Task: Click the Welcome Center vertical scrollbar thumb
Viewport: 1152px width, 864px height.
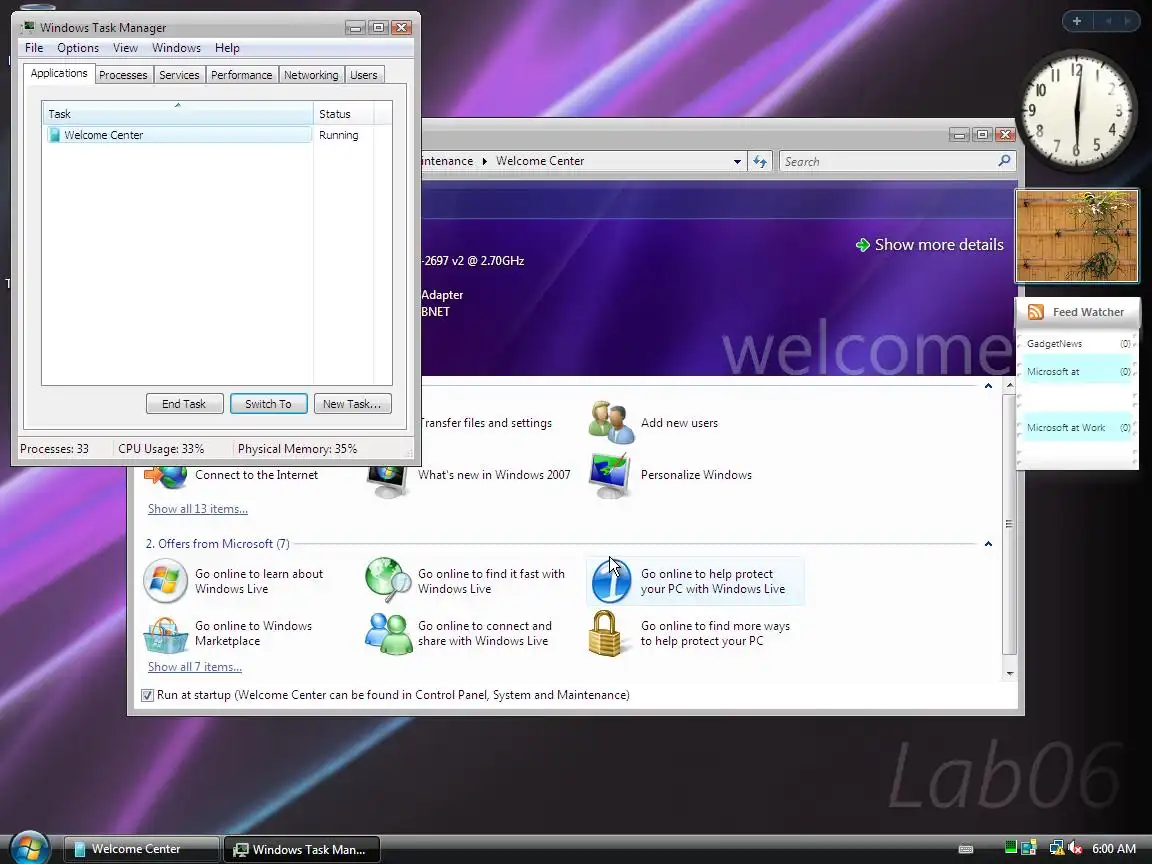Action: tap(1009, 523)
